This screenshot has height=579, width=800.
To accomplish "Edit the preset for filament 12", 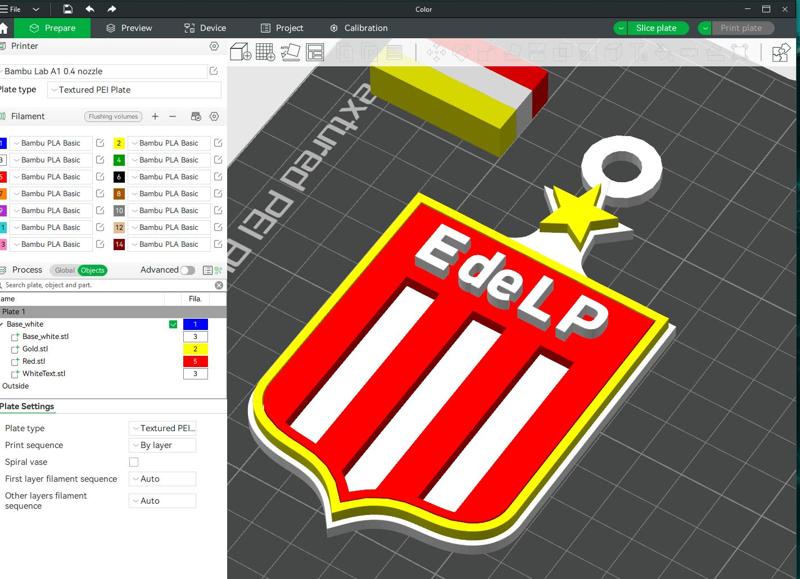I will [218, 227].
